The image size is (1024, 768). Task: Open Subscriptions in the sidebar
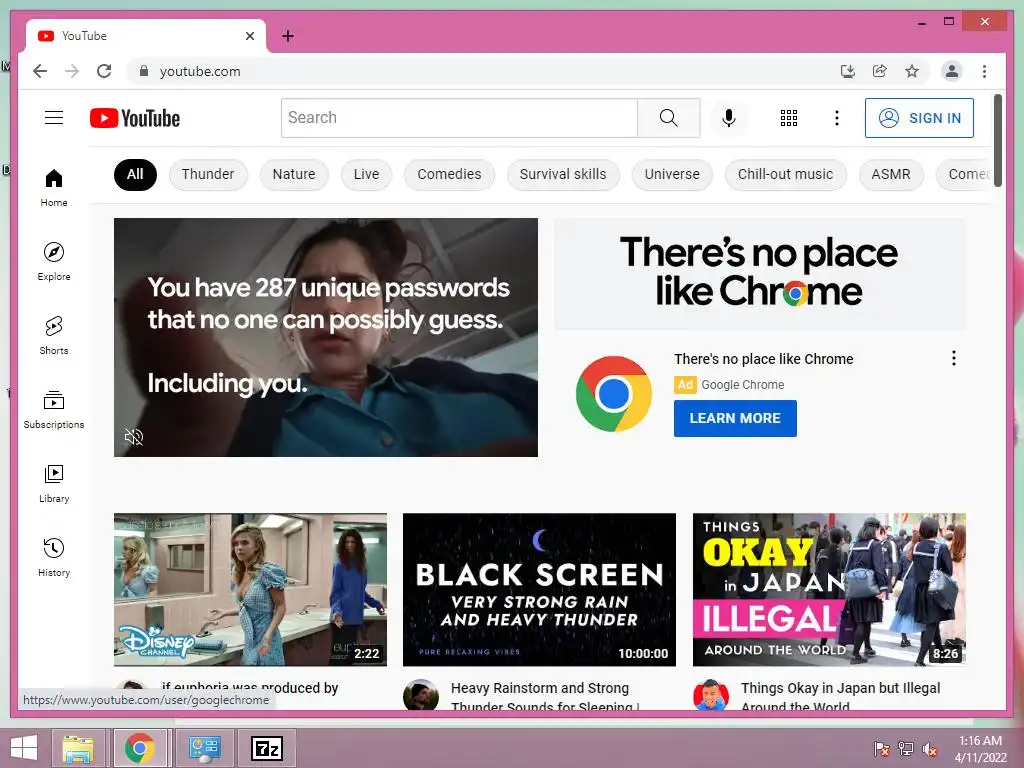click(x=54, y=409)
